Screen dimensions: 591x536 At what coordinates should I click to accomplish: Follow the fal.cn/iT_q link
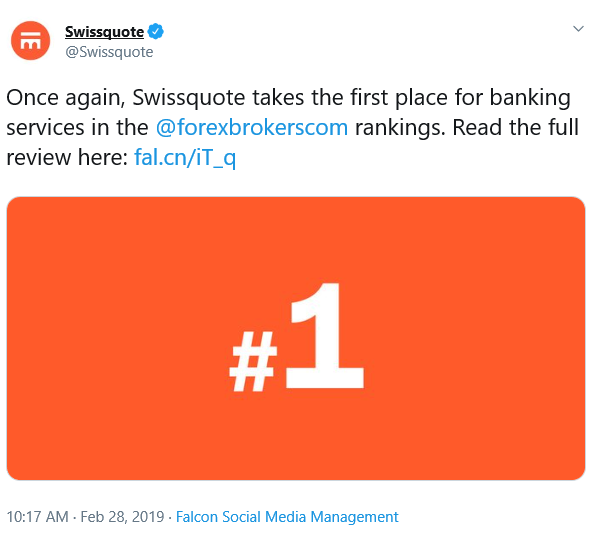(x=185, y=158)
